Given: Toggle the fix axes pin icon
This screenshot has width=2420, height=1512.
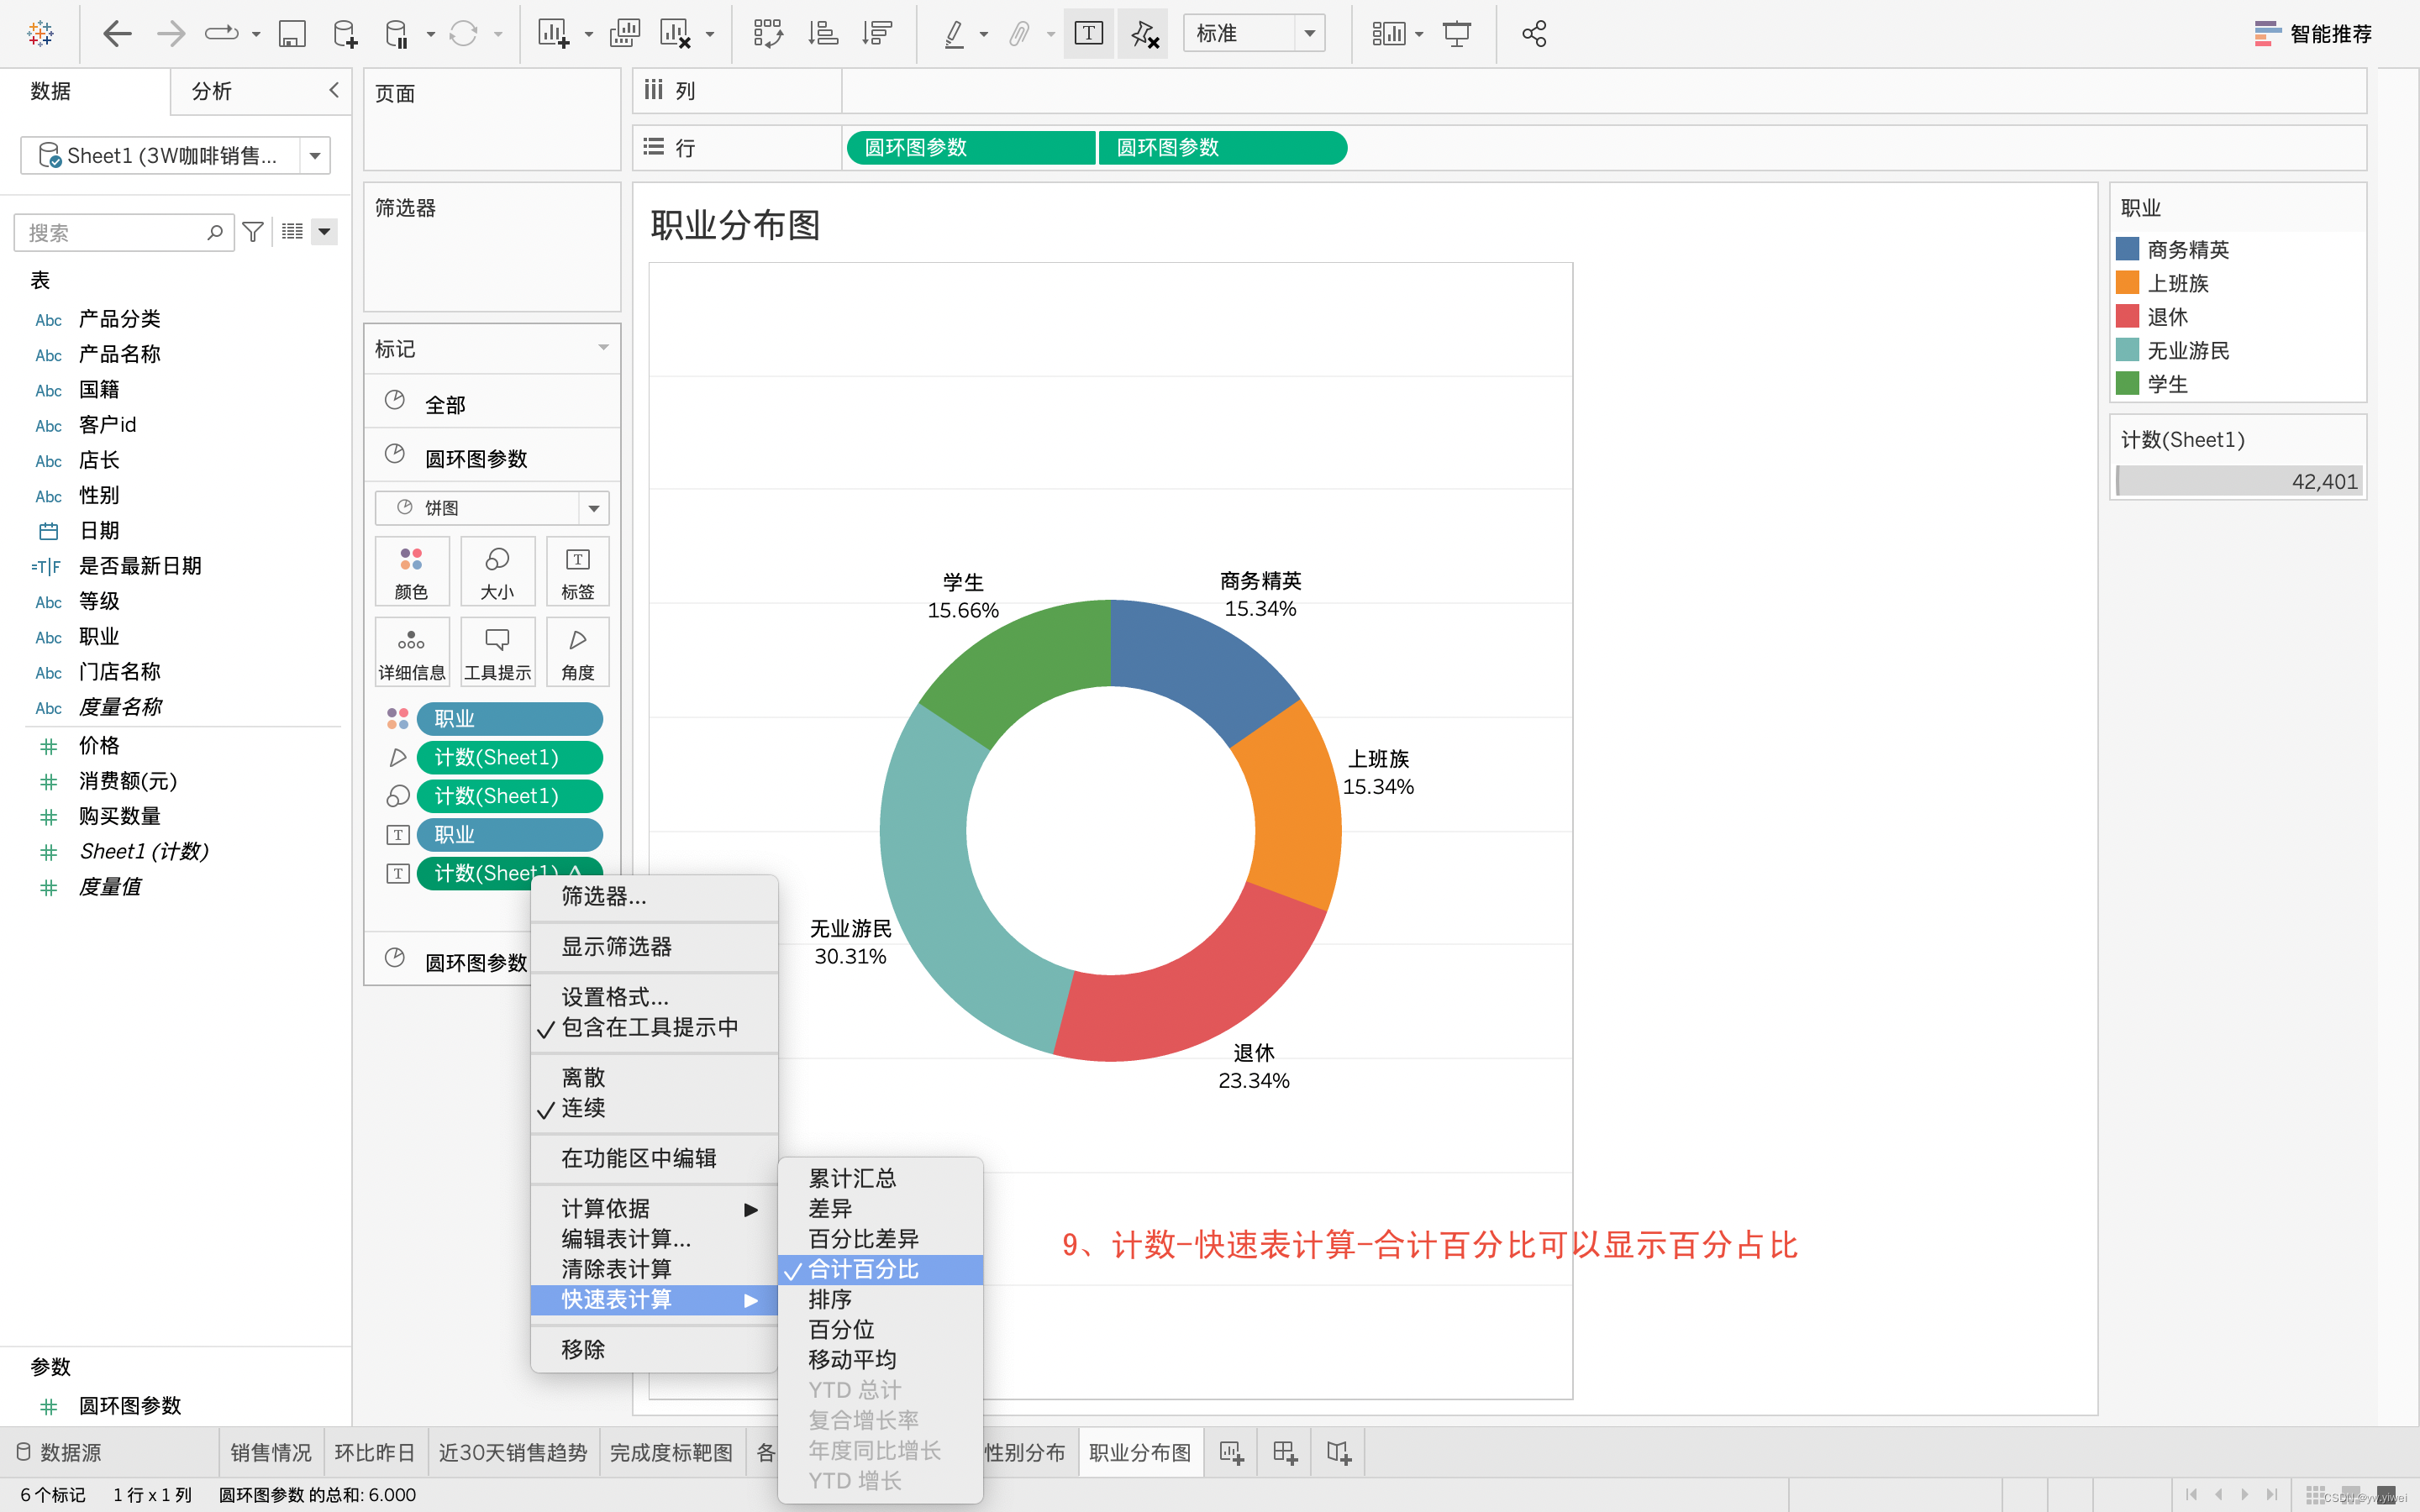Looking at the screenshot, I should (1143, 34).
